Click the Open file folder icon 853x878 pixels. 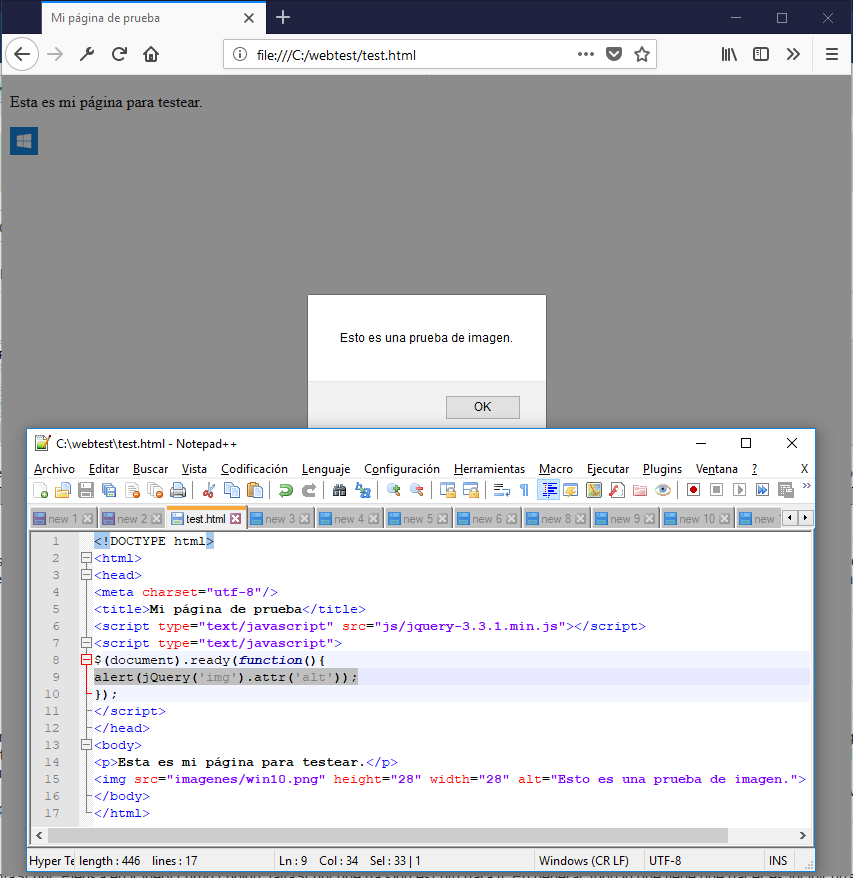point(63,491)
